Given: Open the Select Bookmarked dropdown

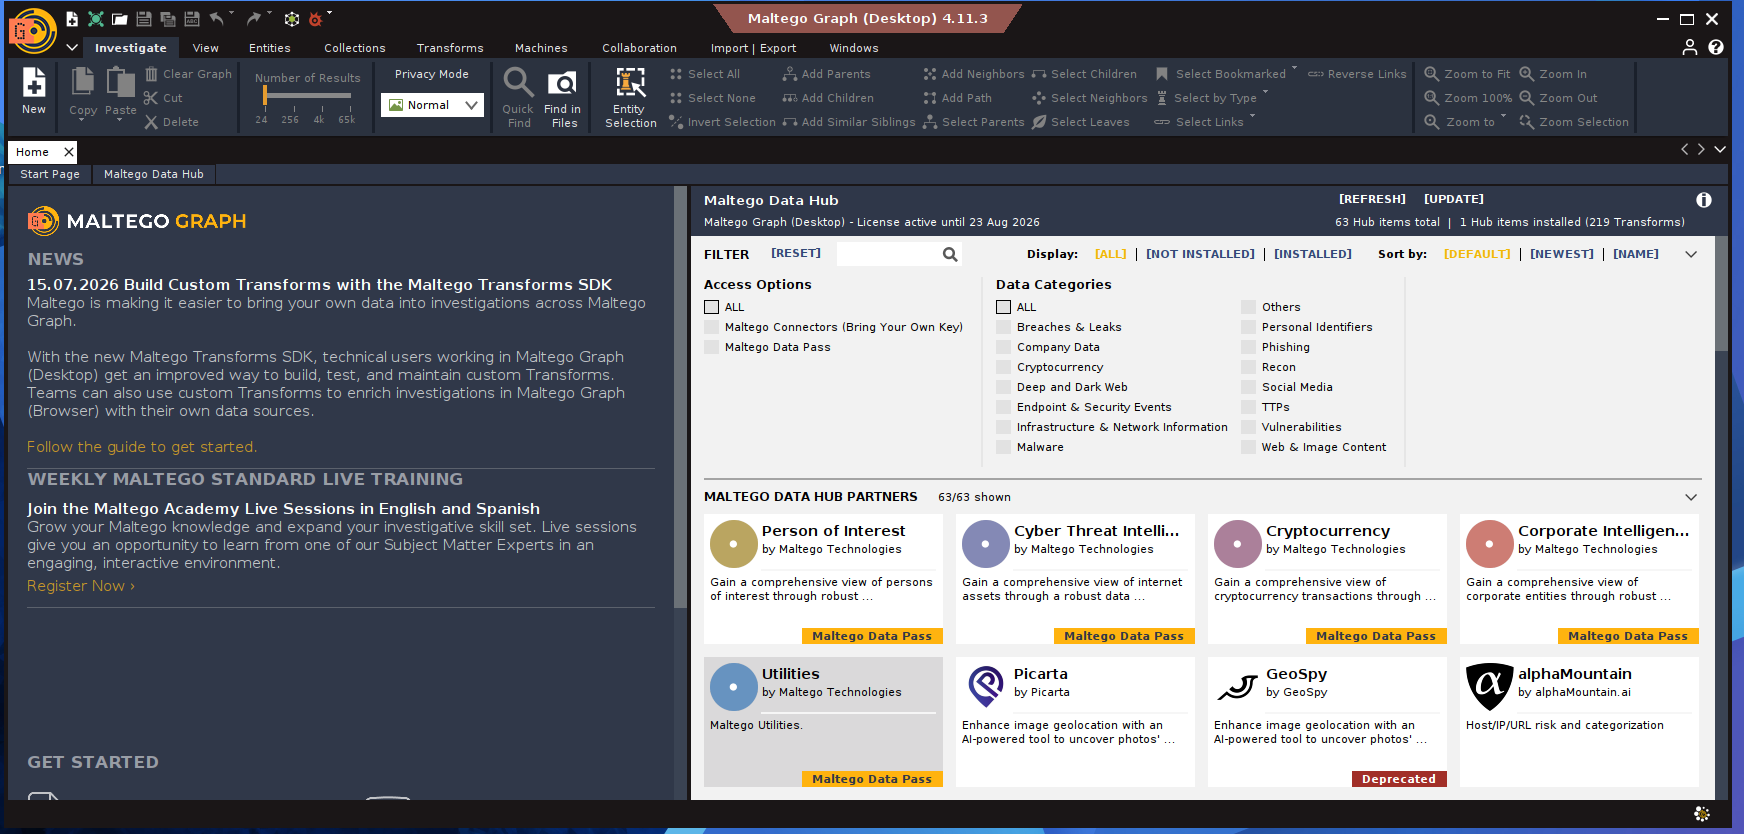Looking at the screenshot, I should click(x=1294, y=70).
